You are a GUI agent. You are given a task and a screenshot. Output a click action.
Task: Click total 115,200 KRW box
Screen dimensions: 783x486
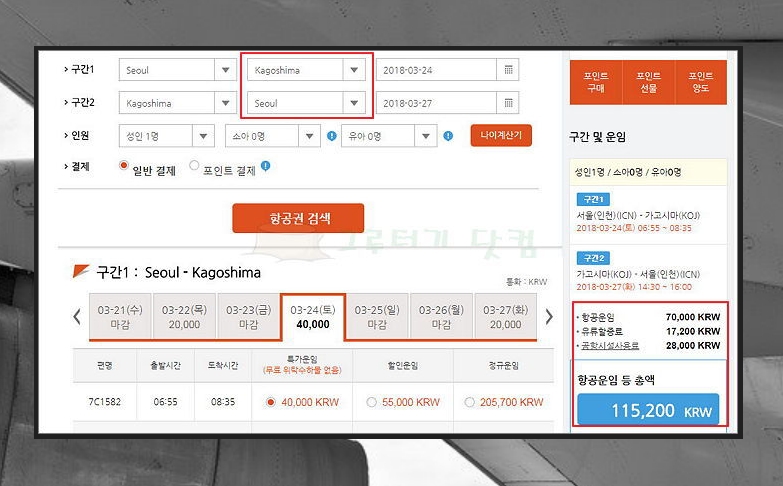(648, 410)
